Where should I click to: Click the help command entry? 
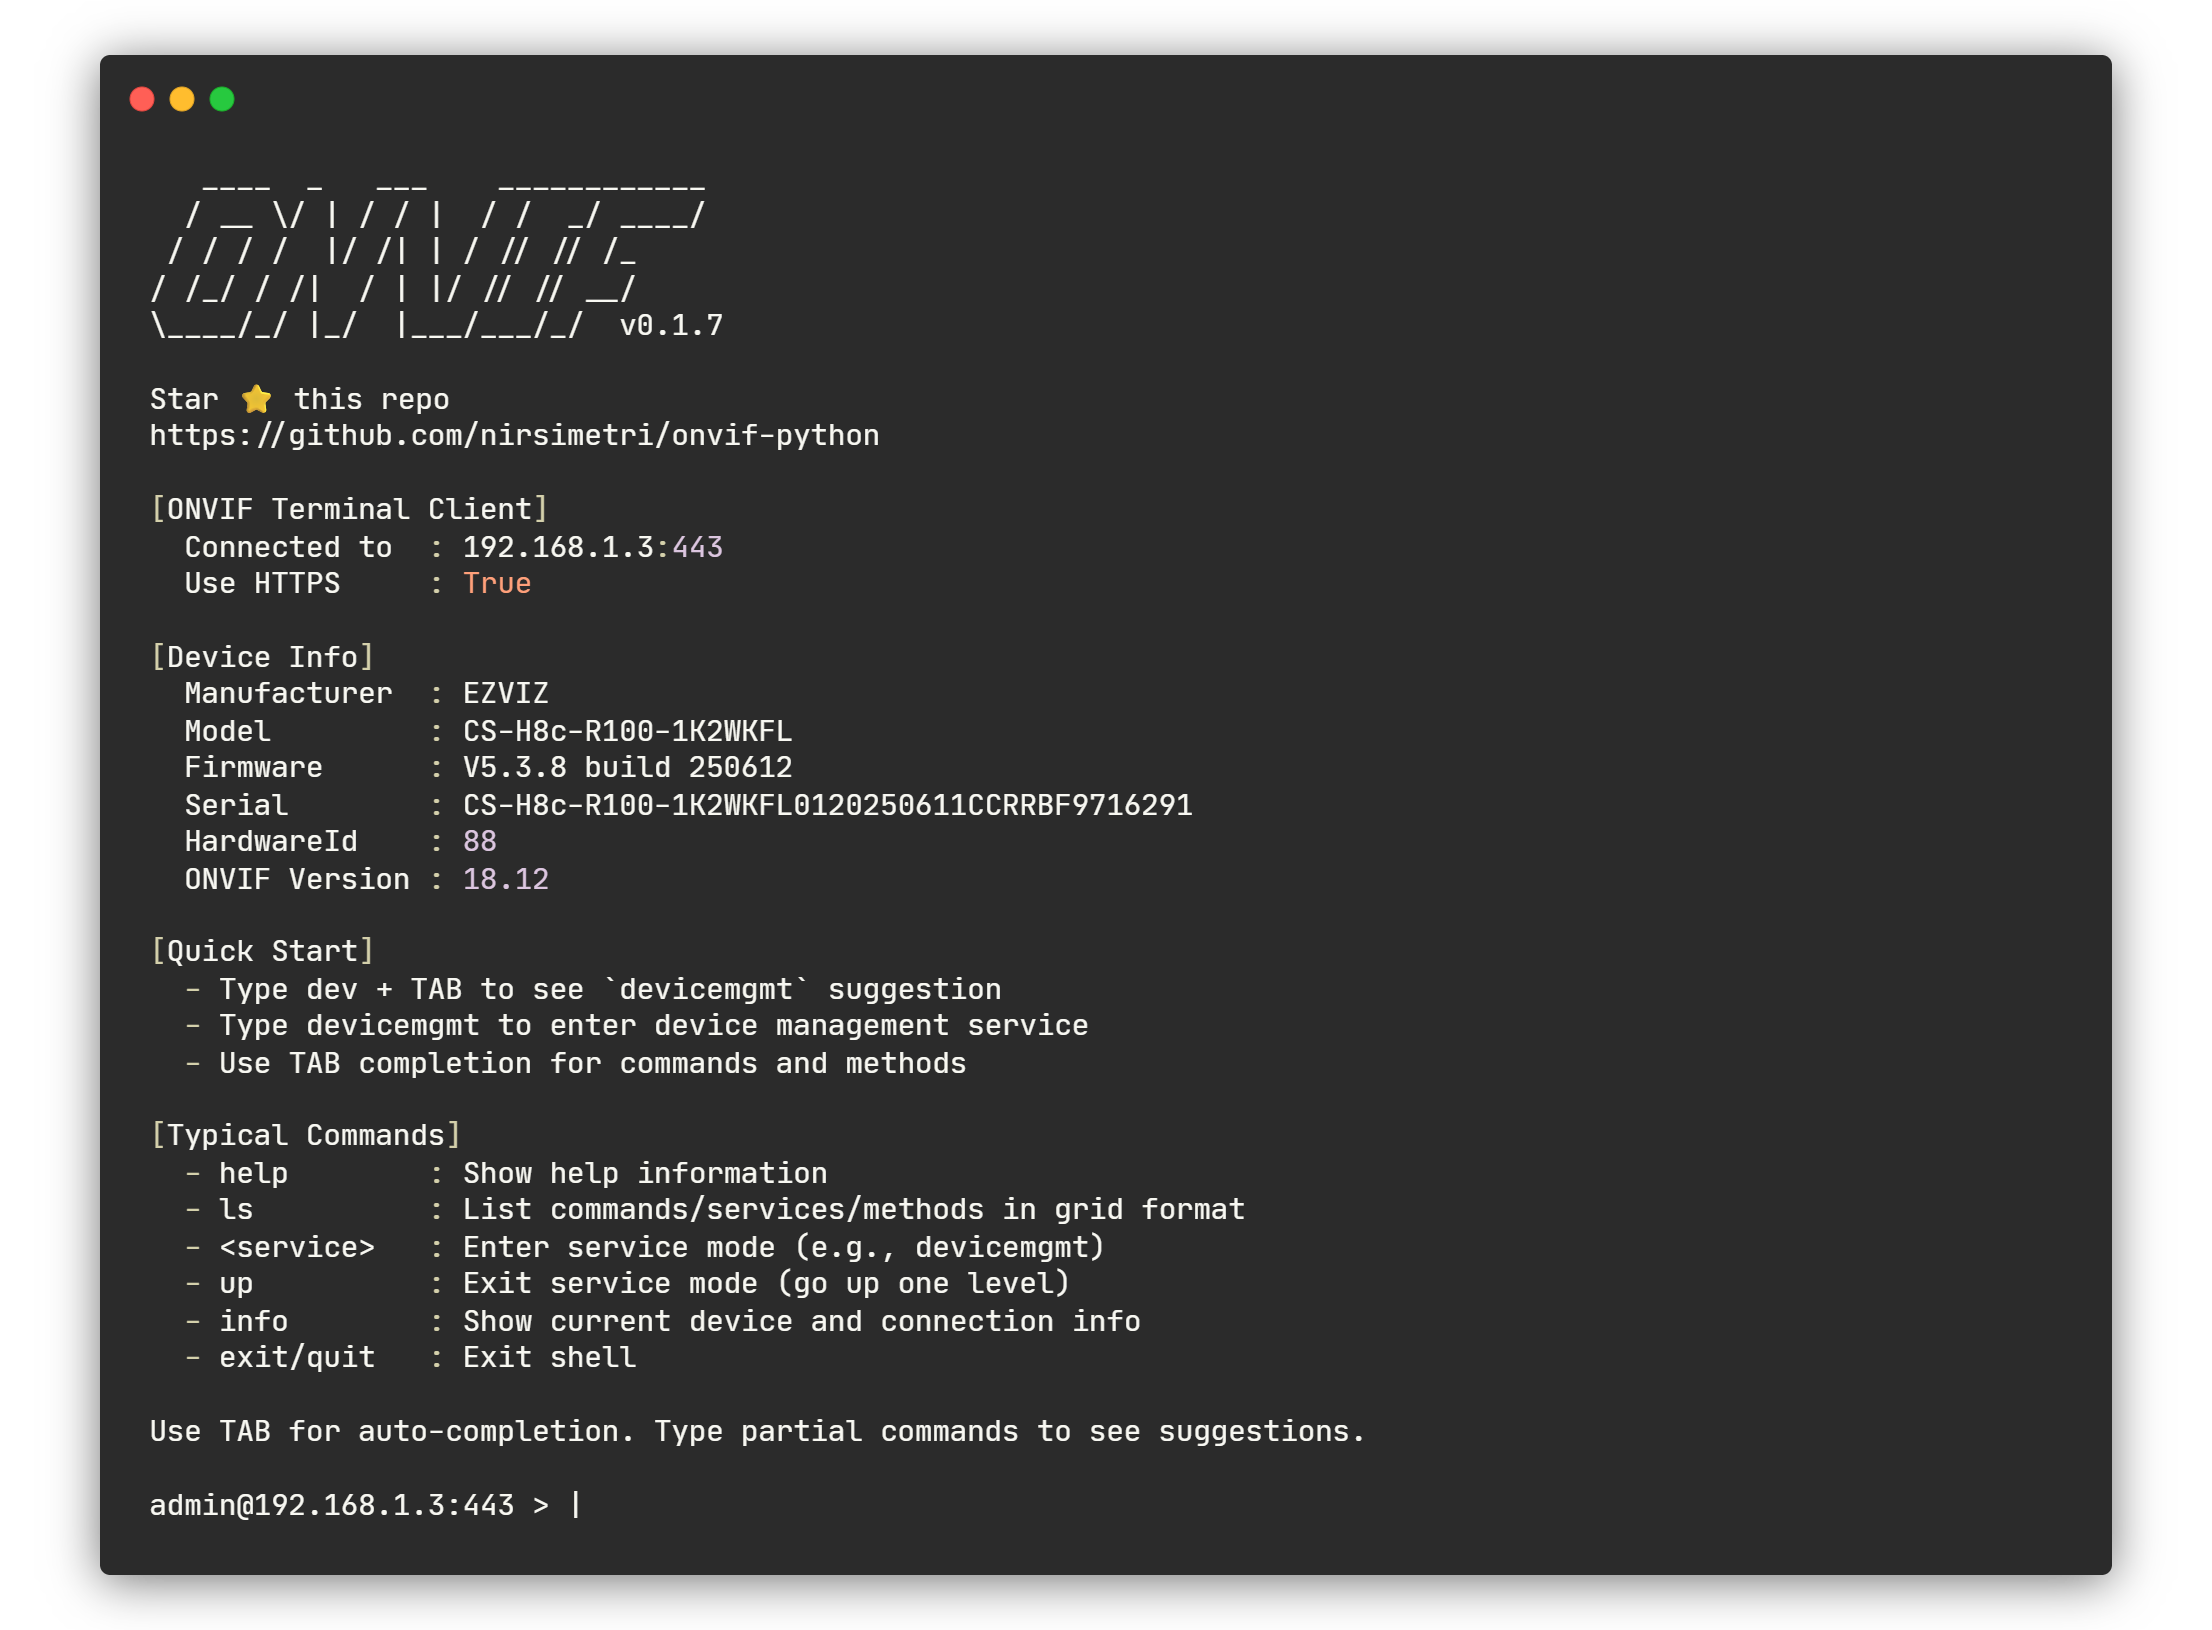coord(253,1173)
